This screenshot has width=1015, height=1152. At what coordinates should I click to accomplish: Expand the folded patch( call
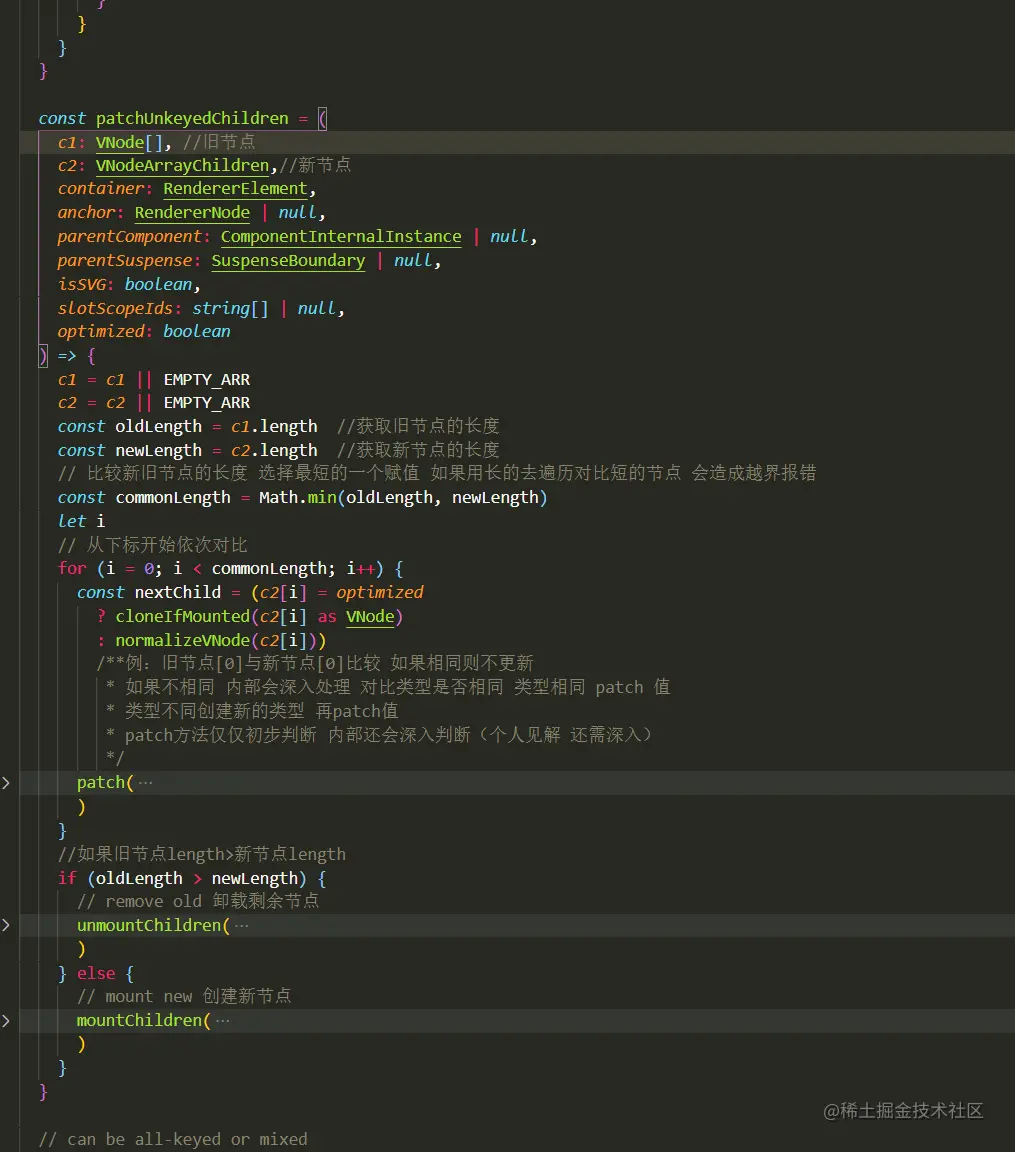[x=6, y=782]
